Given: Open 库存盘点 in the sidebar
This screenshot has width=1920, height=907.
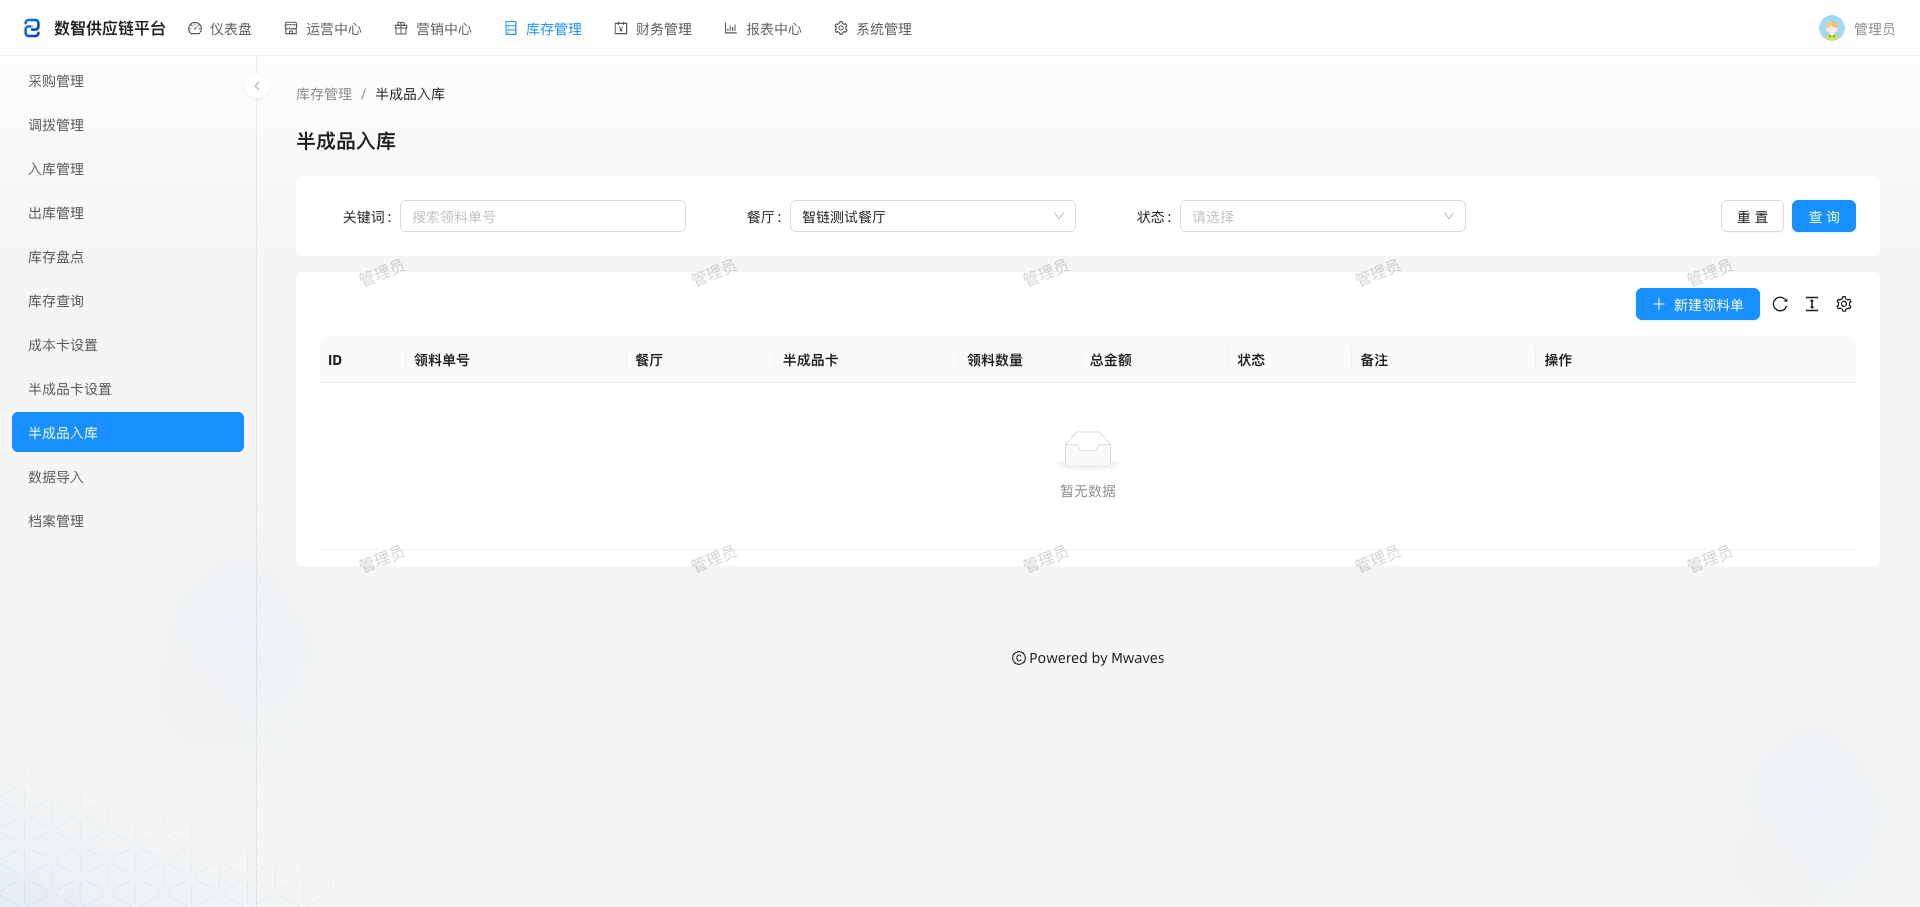Looking at the screenshot, I should point(128,257).
